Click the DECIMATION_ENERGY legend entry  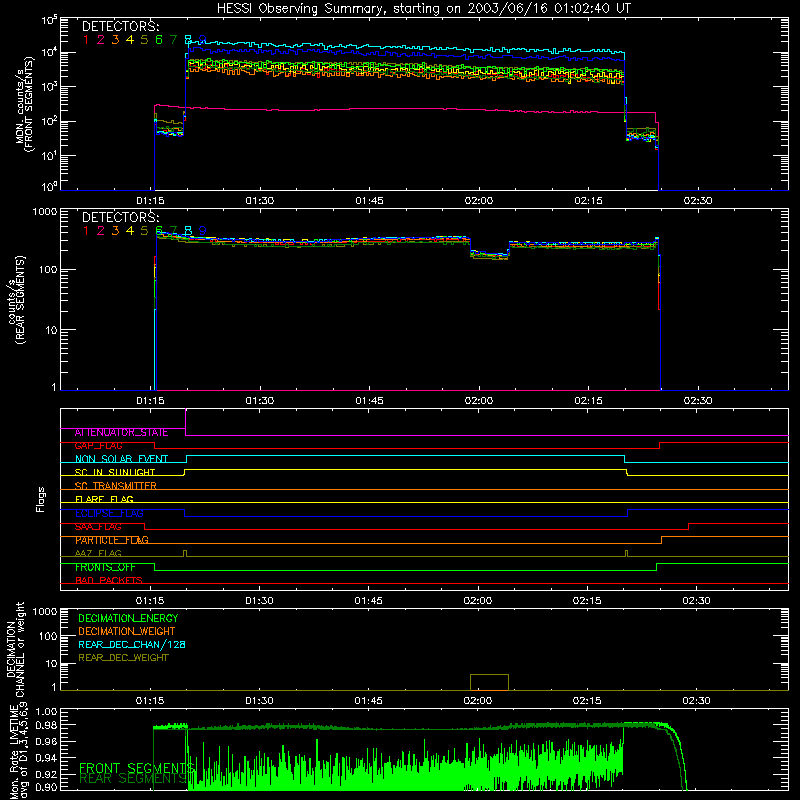click(128, 618)
